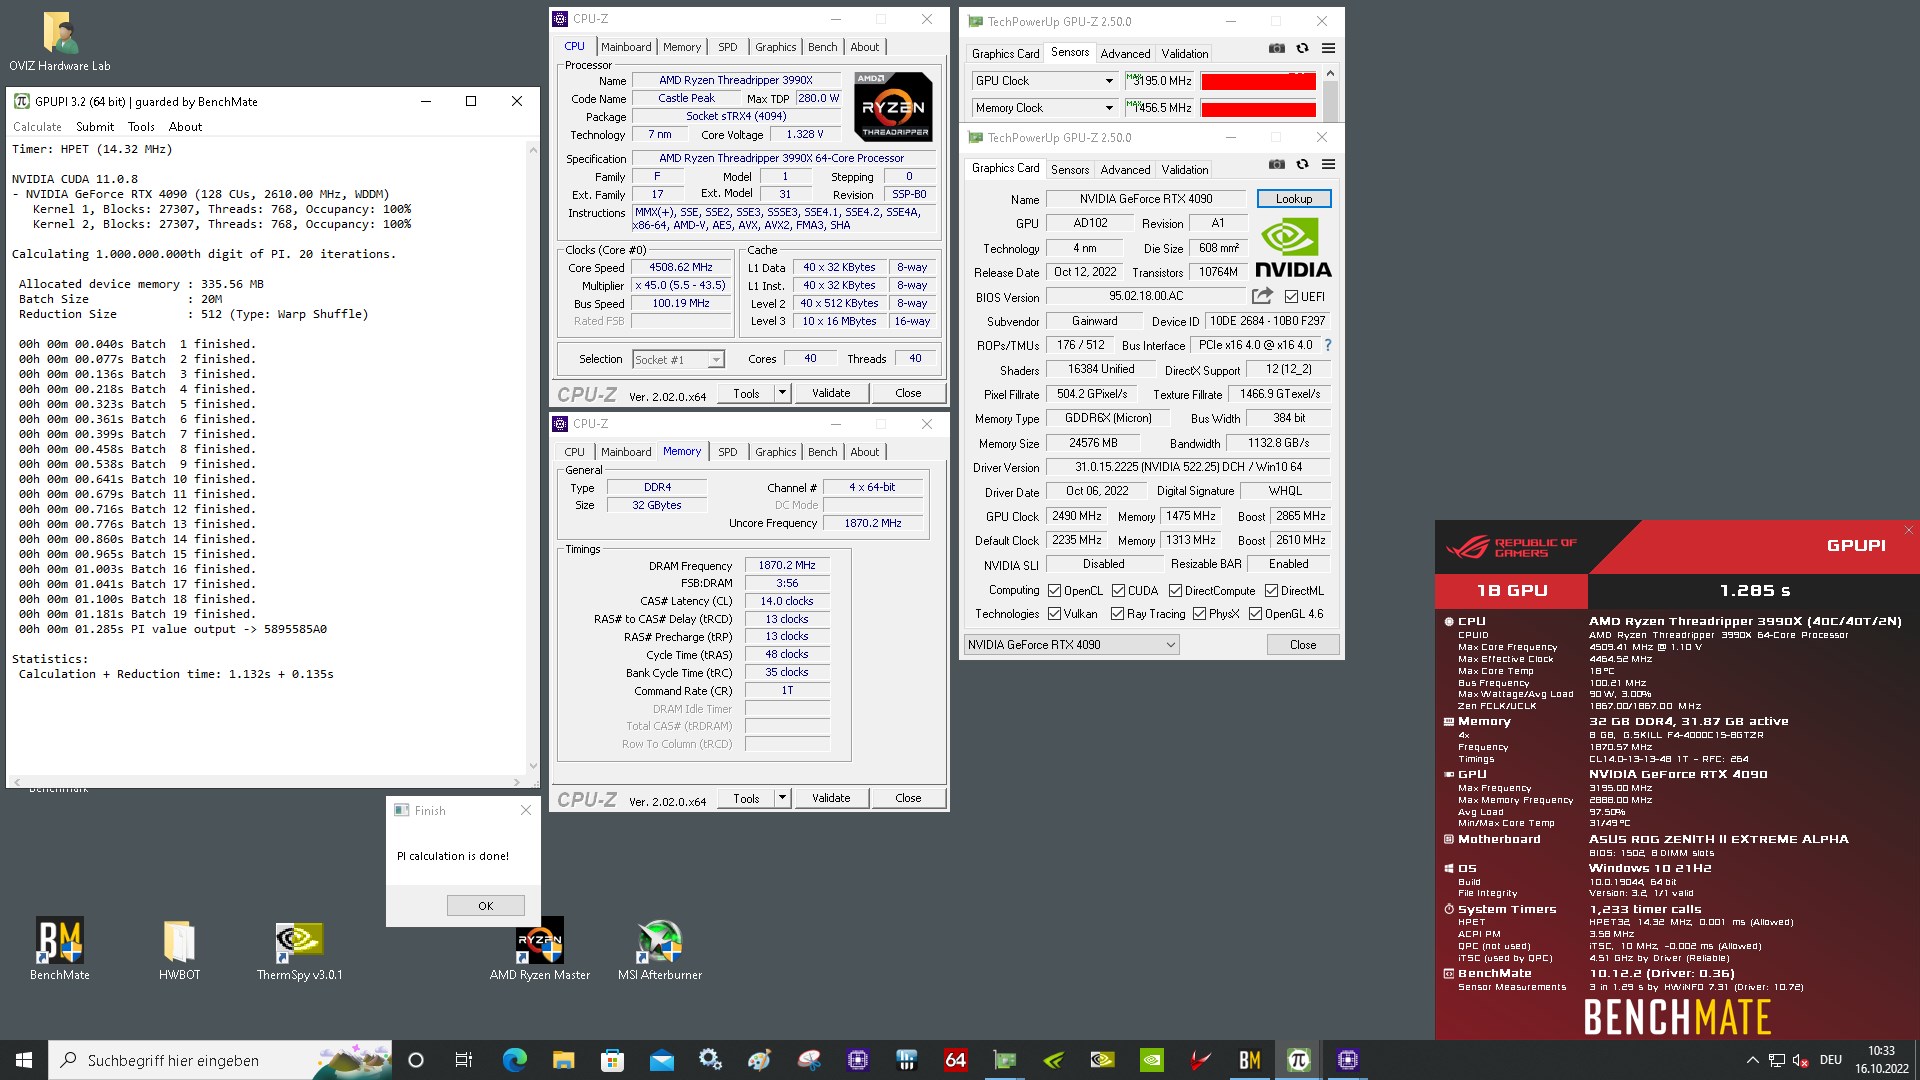Toggle the CUDA checkbox
This screenshot has height=1080, width=1920.
tap(1118, 591)
